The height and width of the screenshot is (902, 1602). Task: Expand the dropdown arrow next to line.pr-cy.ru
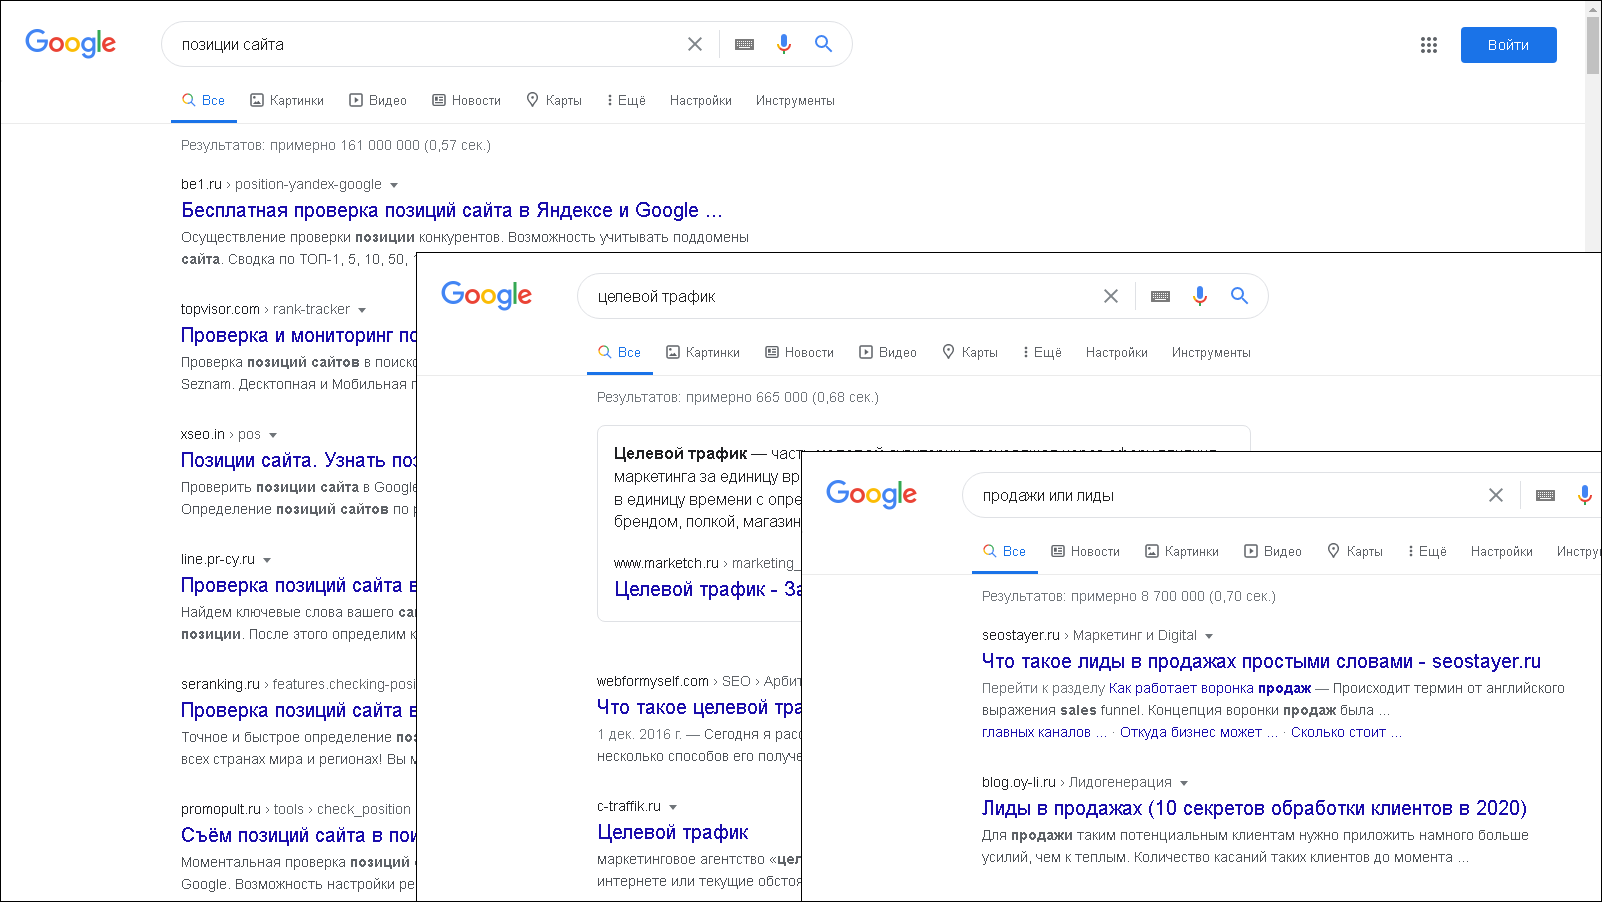[x=267, y=560]
